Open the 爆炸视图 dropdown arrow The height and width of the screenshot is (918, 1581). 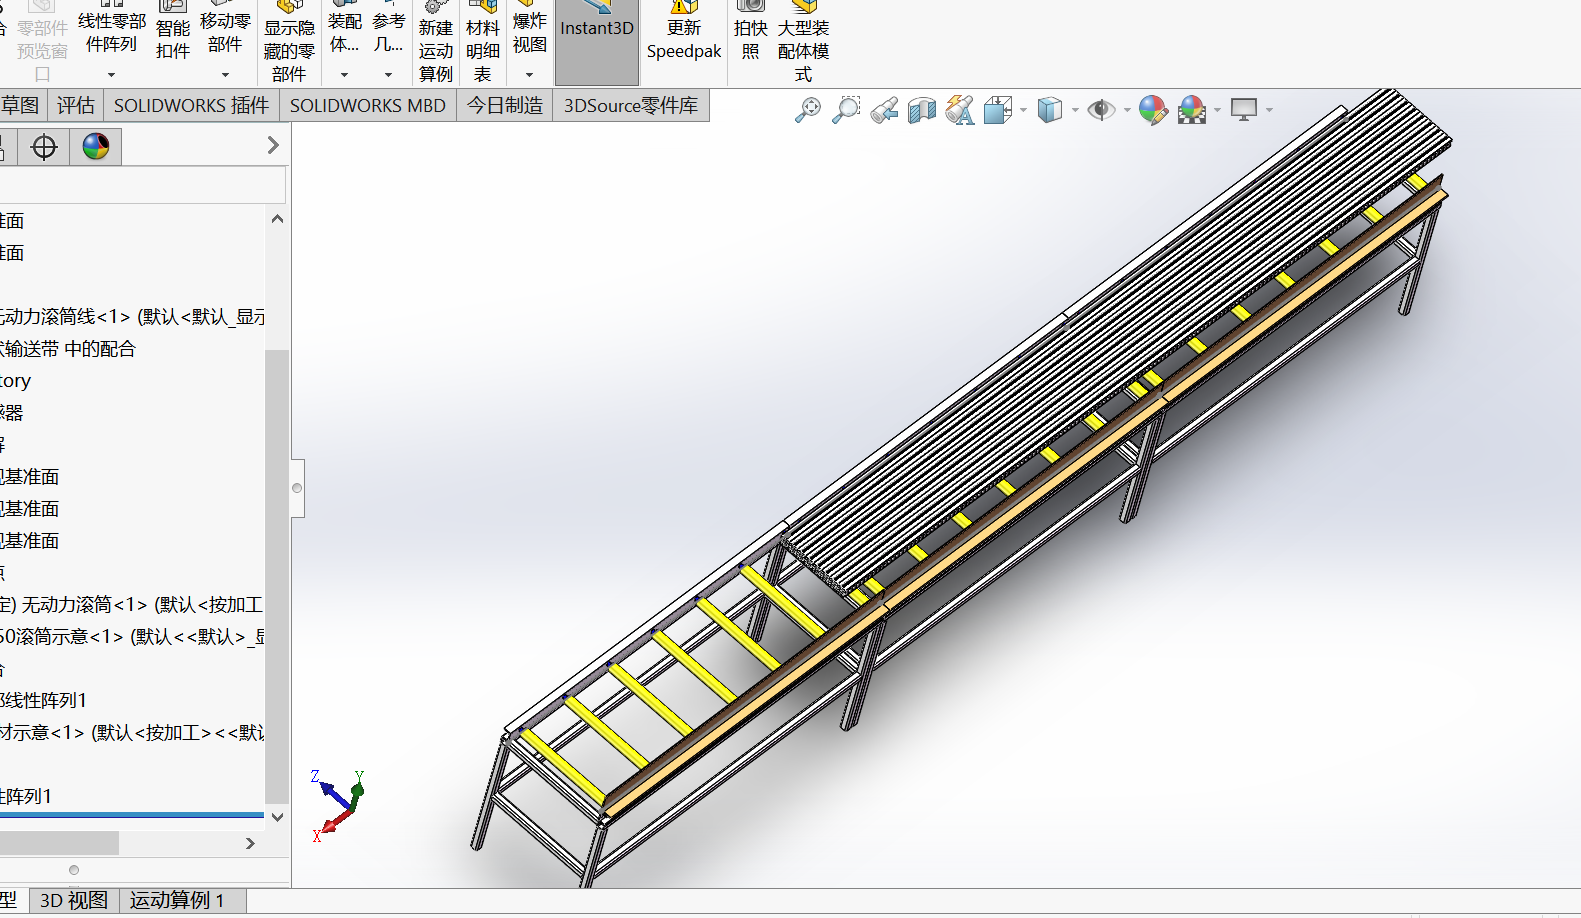point(530,75)
